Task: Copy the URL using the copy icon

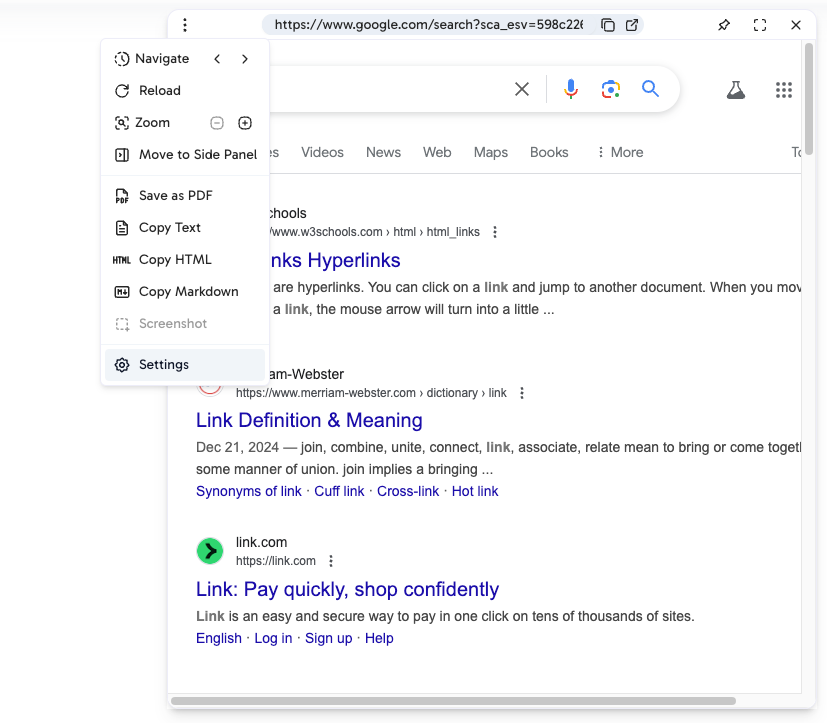Action: (607, 25)
